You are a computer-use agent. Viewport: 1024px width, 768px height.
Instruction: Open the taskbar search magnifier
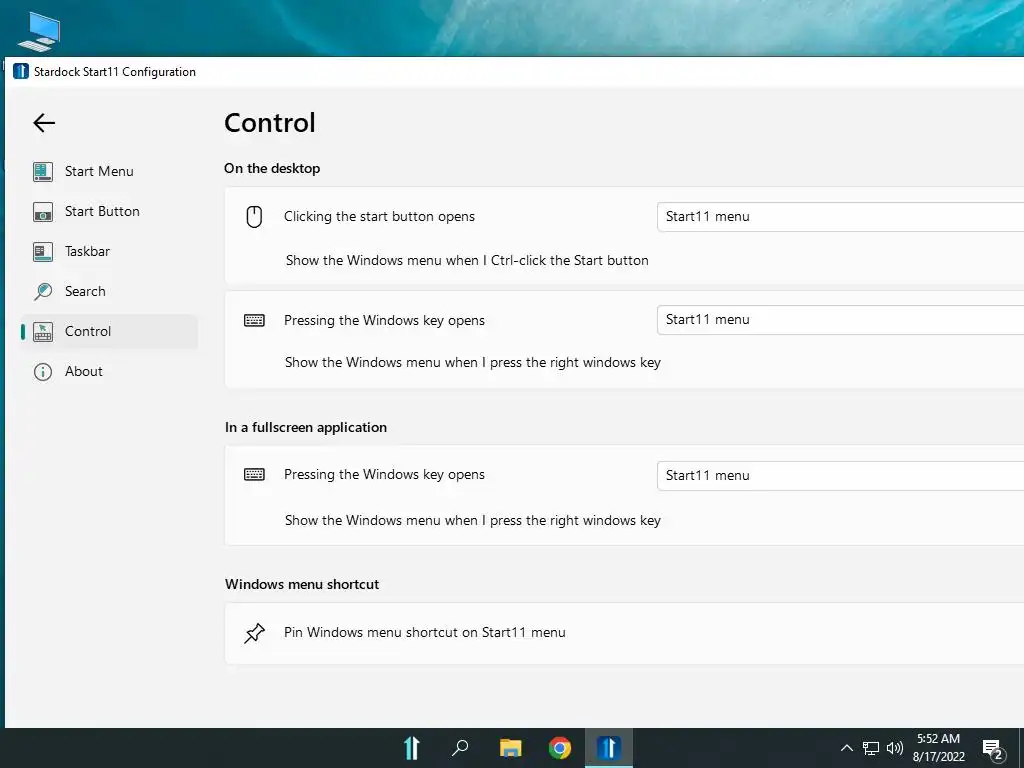460,748
